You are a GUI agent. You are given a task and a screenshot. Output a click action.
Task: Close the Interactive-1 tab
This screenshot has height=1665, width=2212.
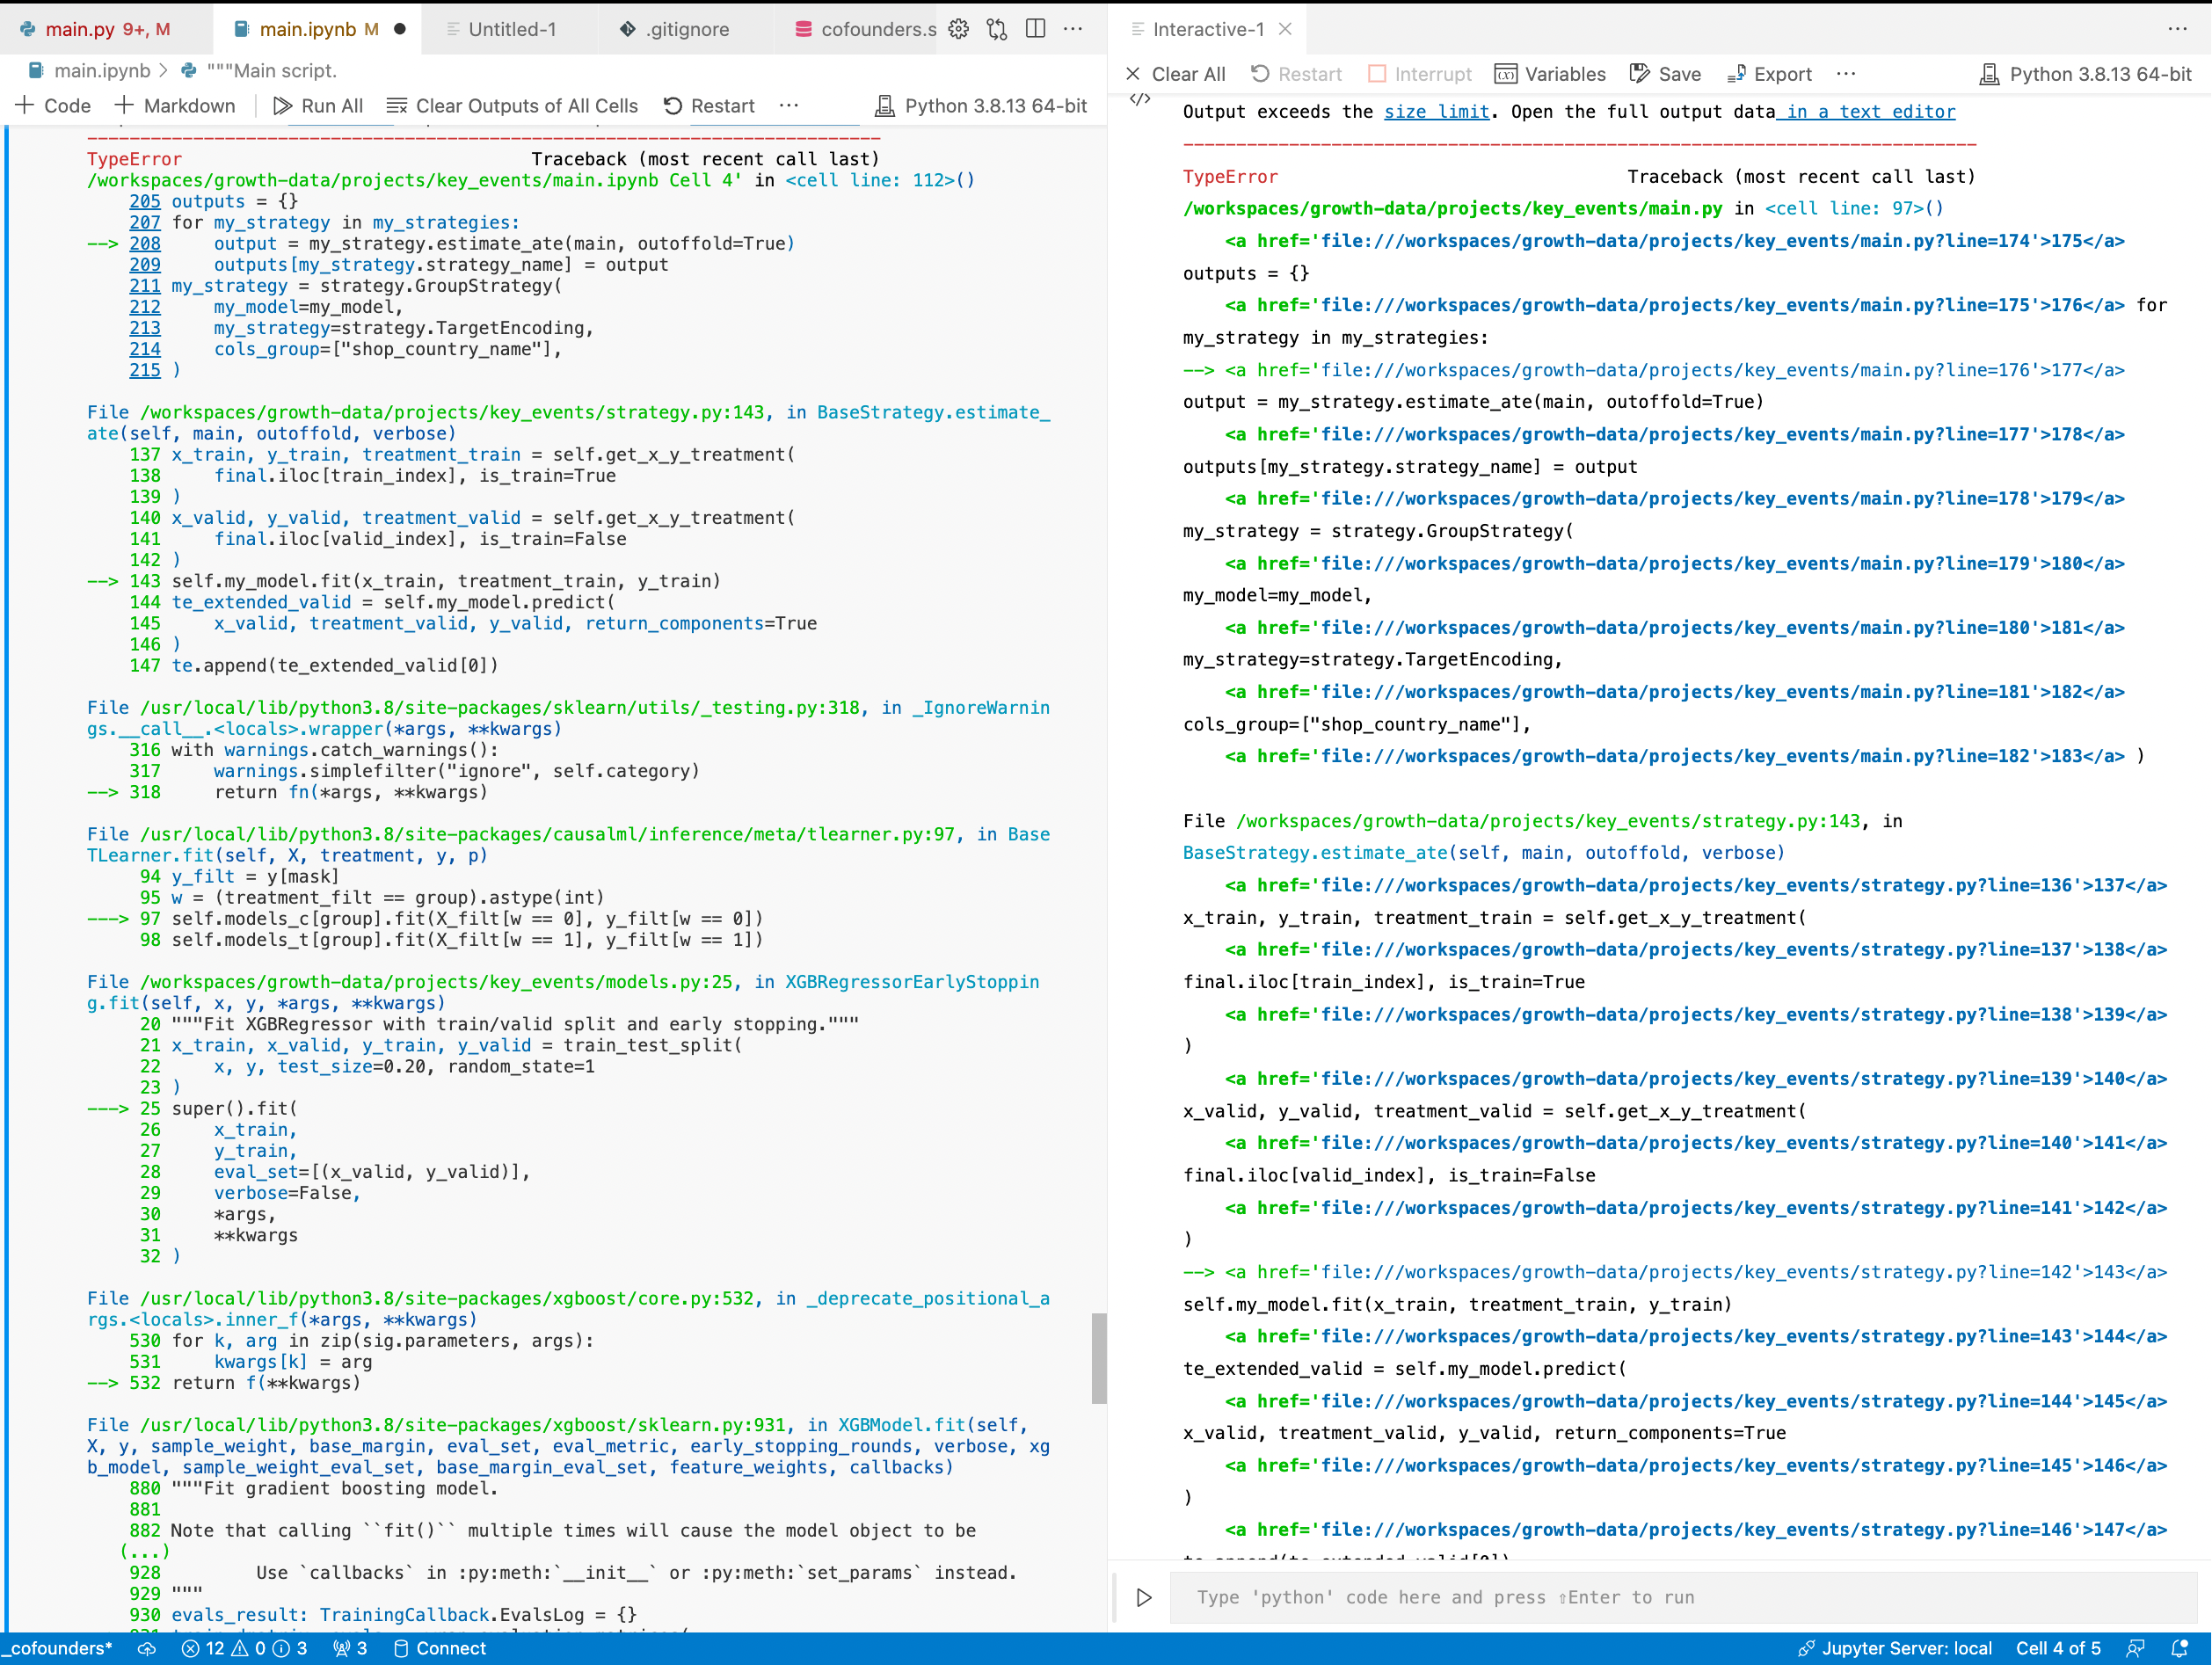pyautogui.click(x=1286, y=29)
